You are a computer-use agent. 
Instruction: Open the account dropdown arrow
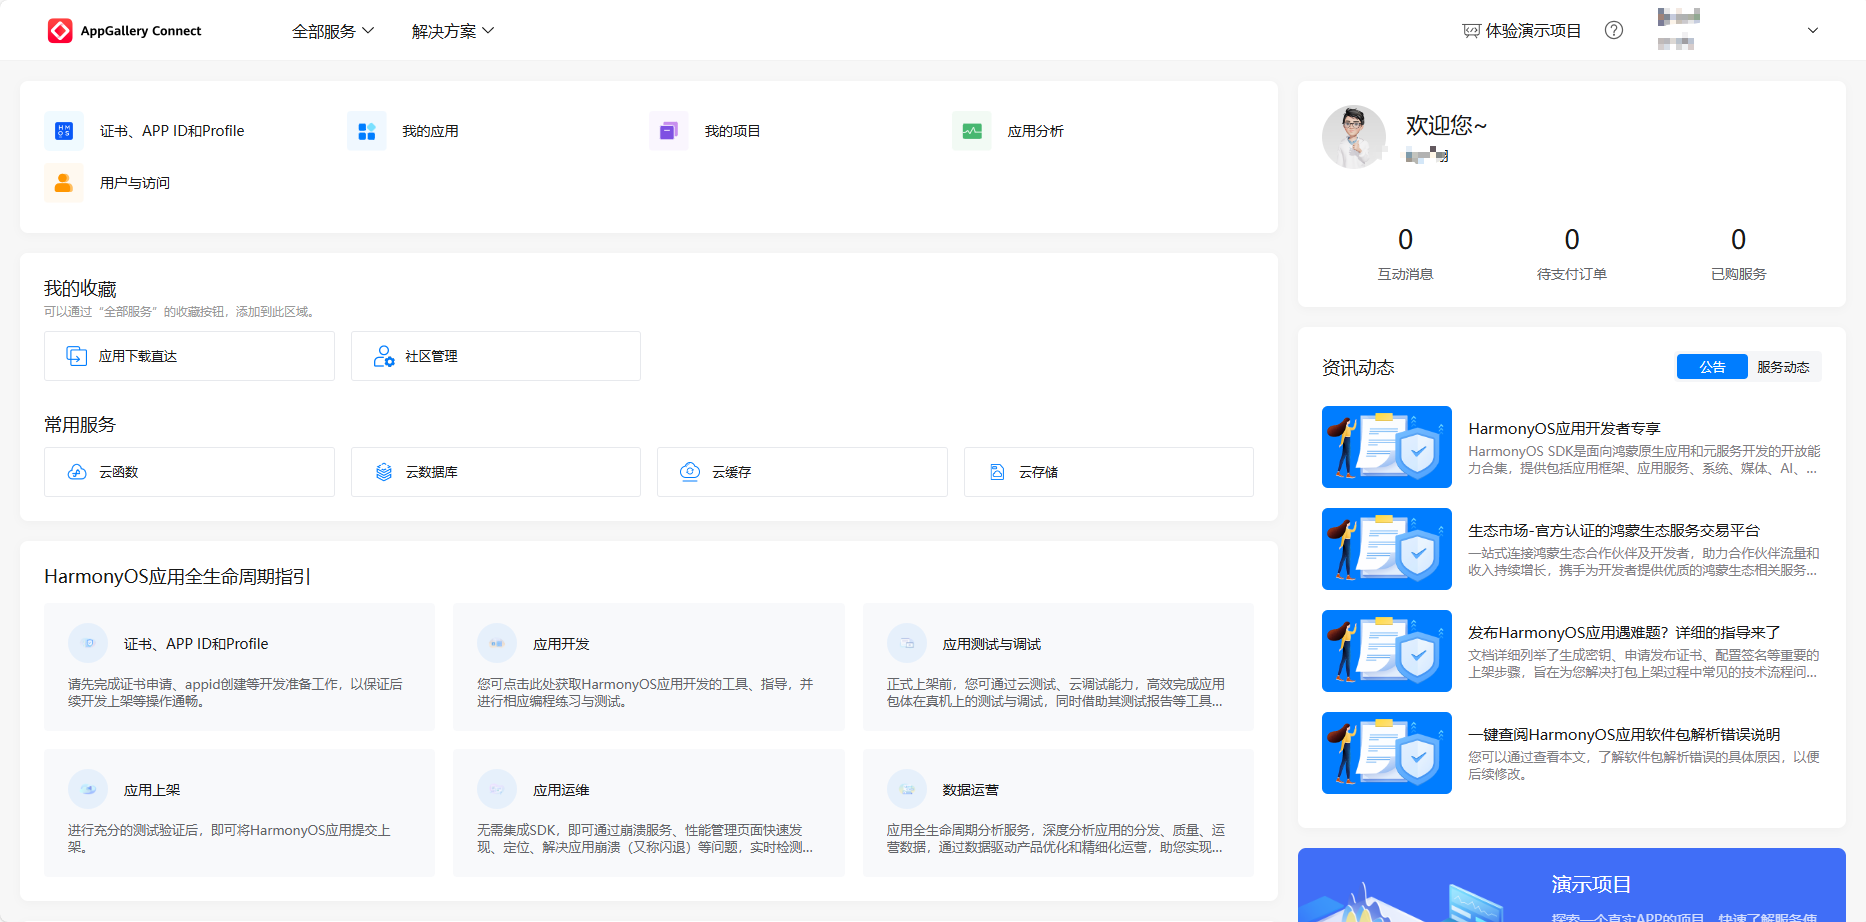coord(1813,30)
